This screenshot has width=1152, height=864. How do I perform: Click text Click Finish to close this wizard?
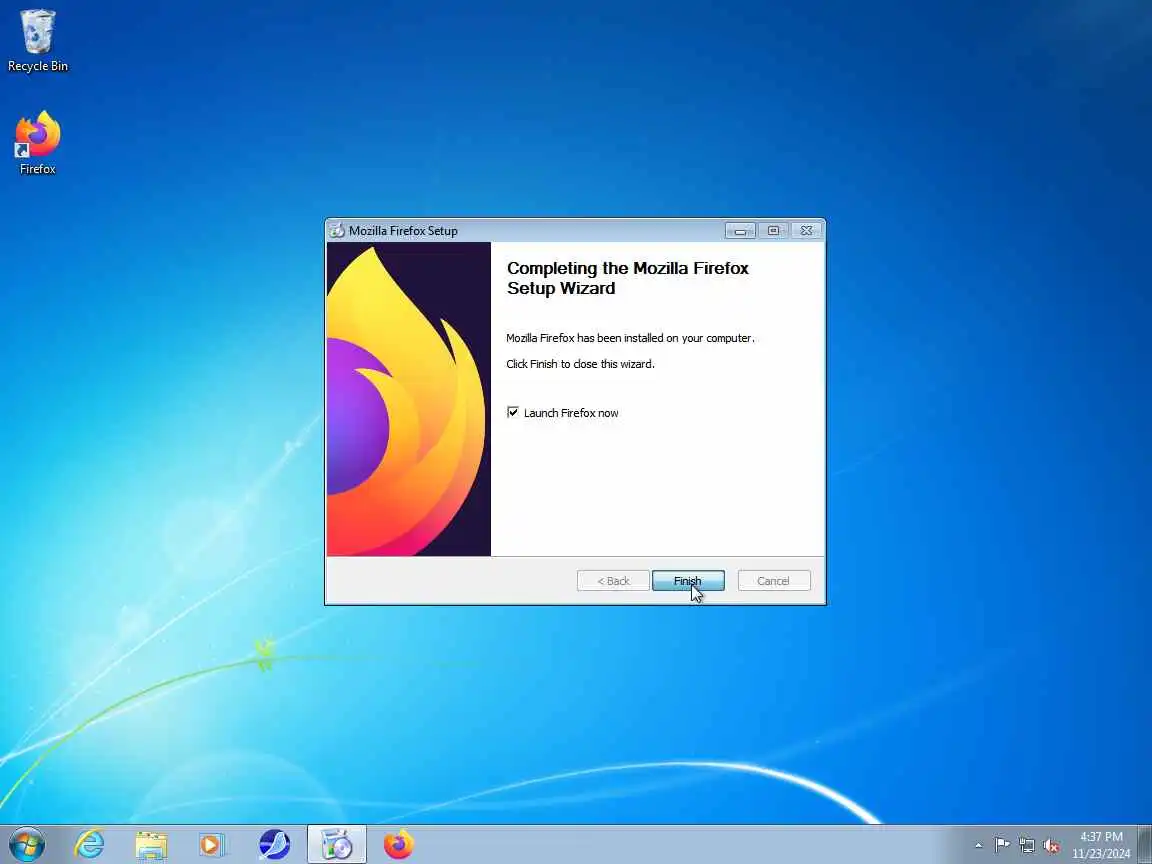tap(580, 364)
